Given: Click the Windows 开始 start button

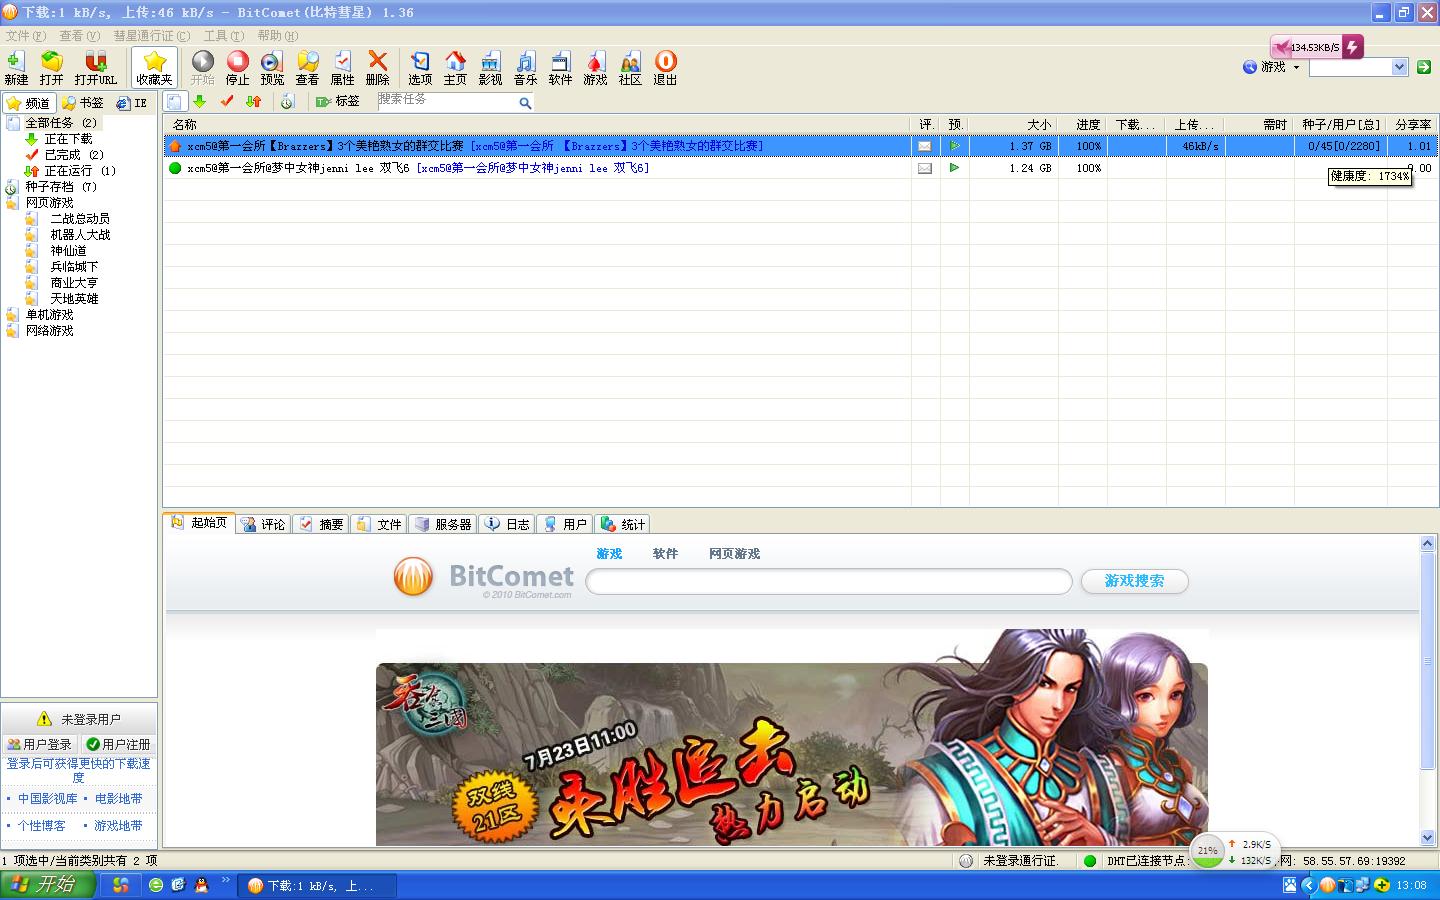Looking at the screenshot, I should (47, 885).
